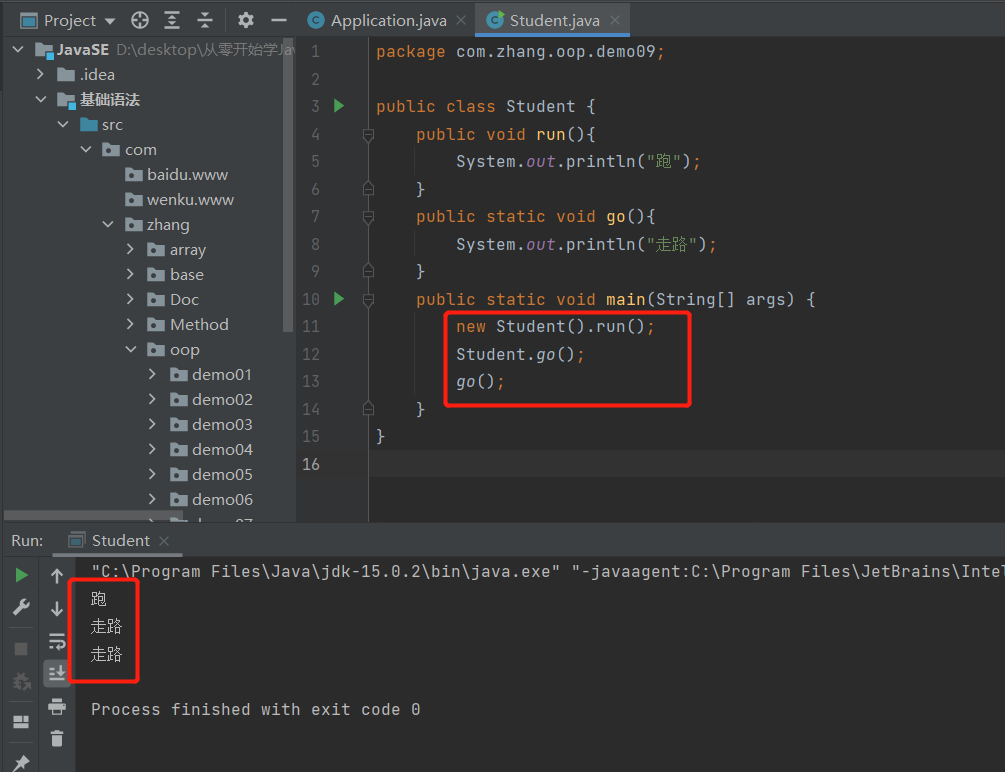1005x772 pixels.
Task: Toggle soft-wrap in Run console
Action: (x=57, y=641)
